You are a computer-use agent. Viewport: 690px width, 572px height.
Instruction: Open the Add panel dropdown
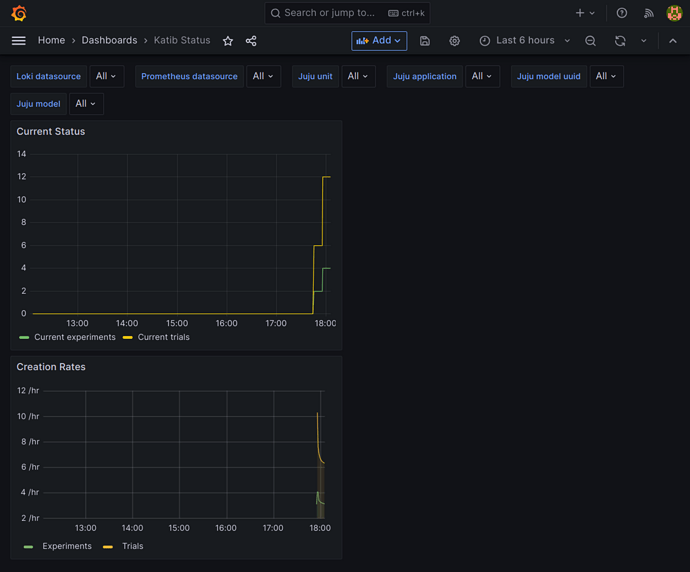click(x=379, y=41)
